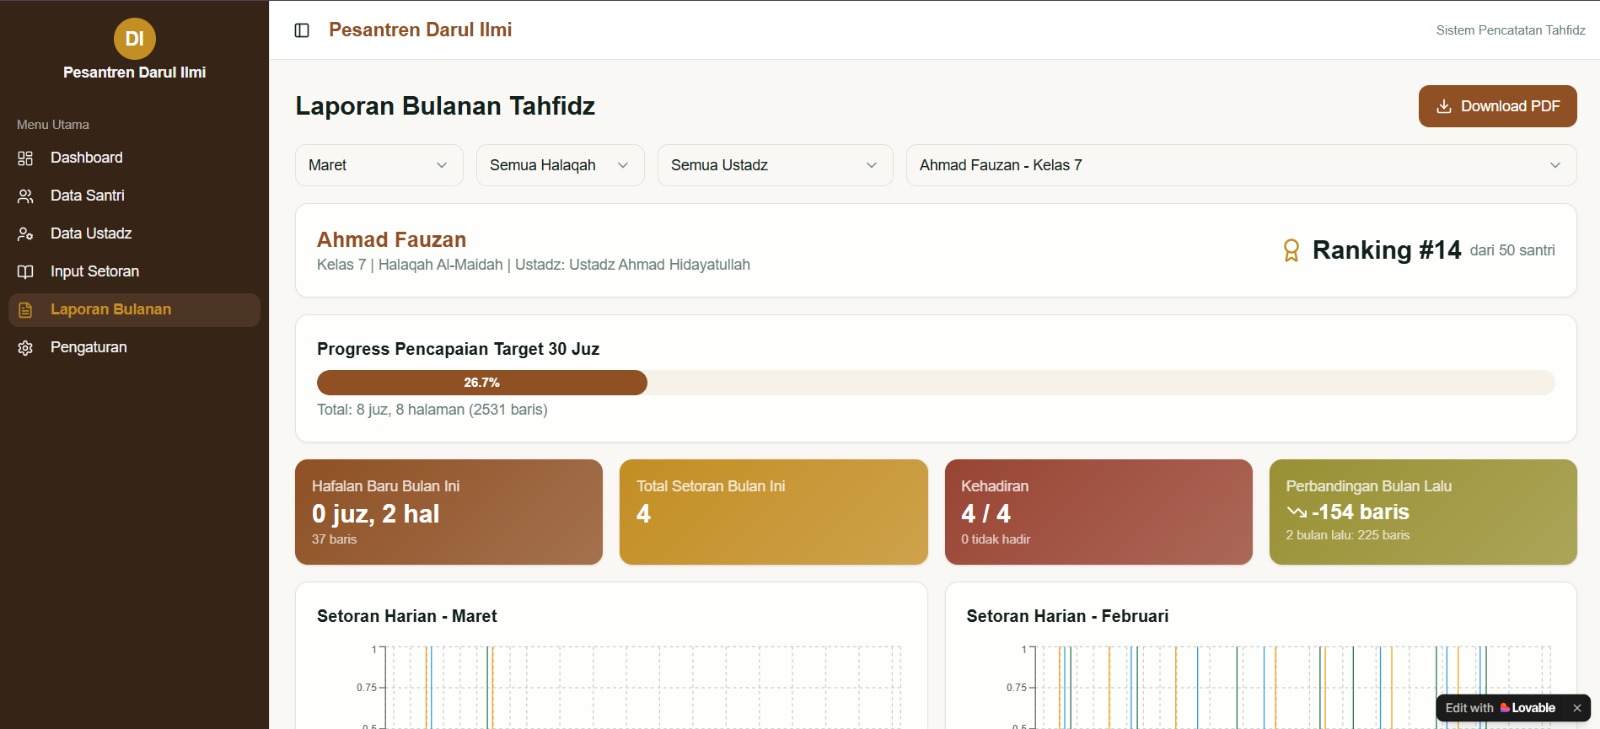Screen dimensions: 1600x729
Task: Click the Dashboard grid icon
Action: 26,158
